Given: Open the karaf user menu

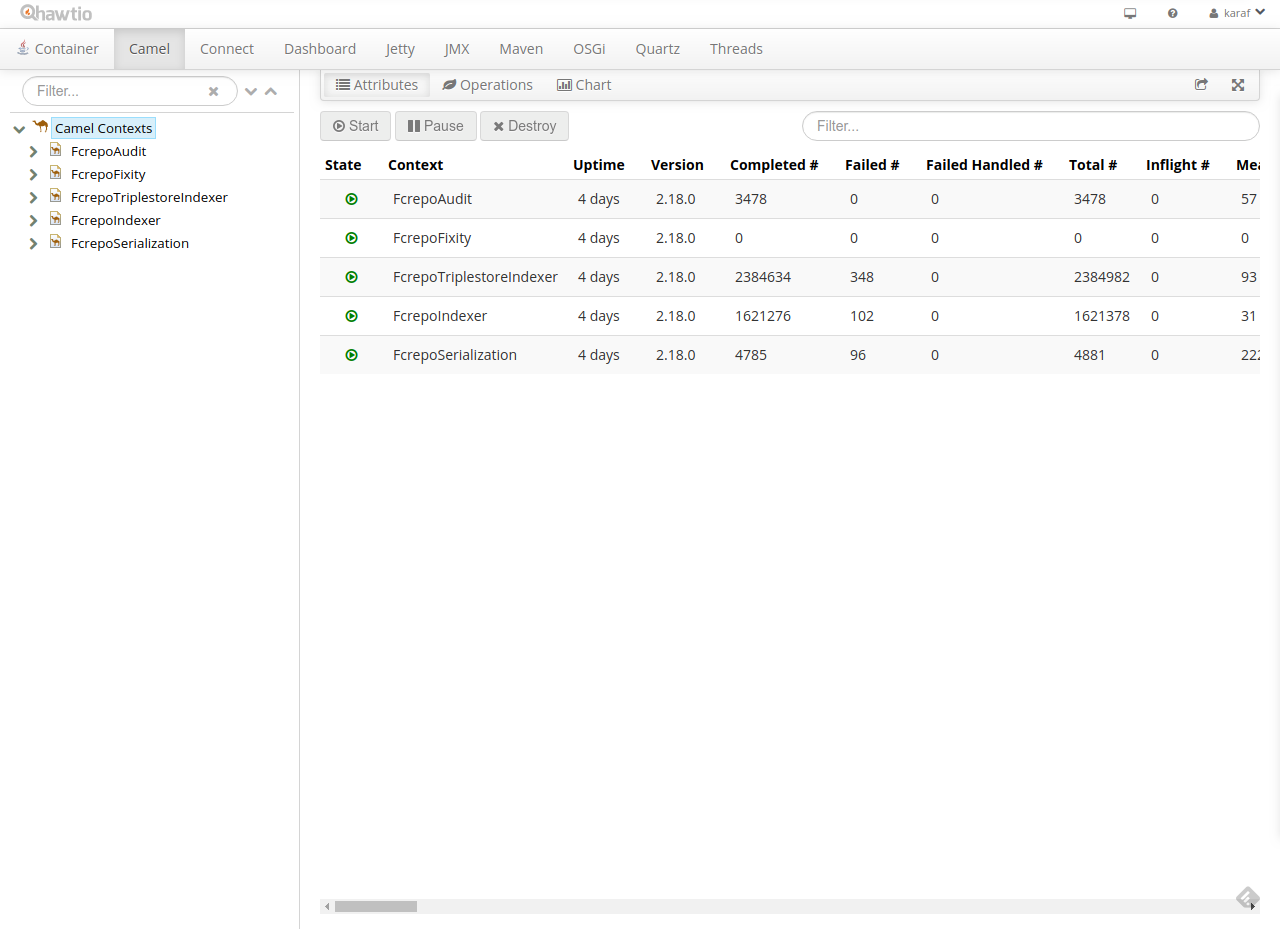Looking at the screenshot, I should [x=1237, y=14].
